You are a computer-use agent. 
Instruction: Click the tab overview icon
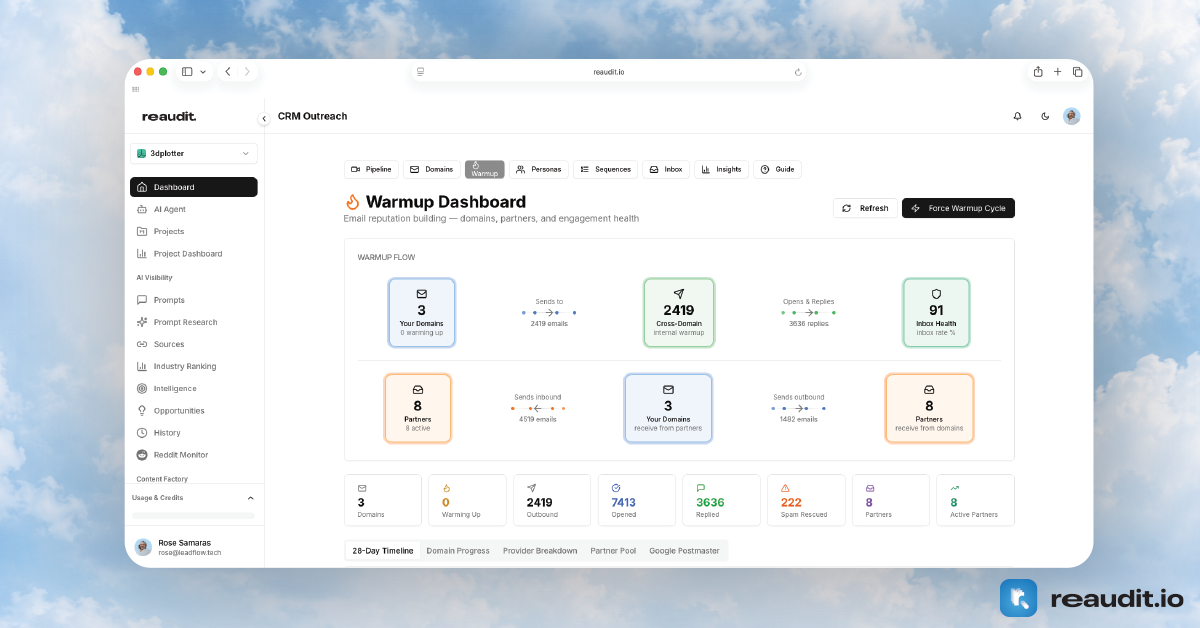1078,72
